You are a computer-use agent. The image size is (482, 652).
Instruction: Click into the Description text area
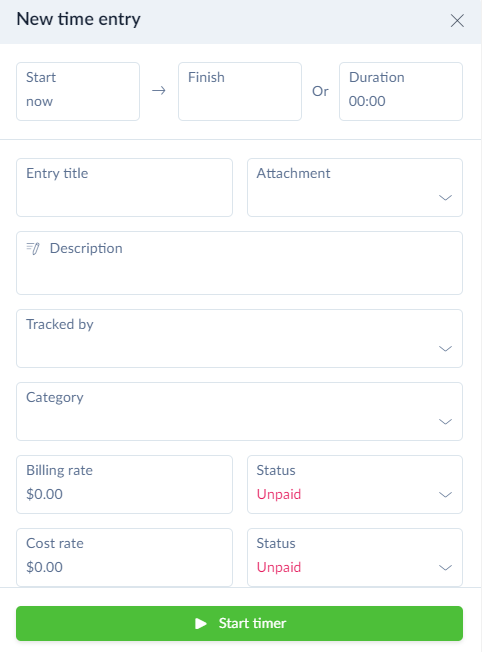tap(239, 263)
